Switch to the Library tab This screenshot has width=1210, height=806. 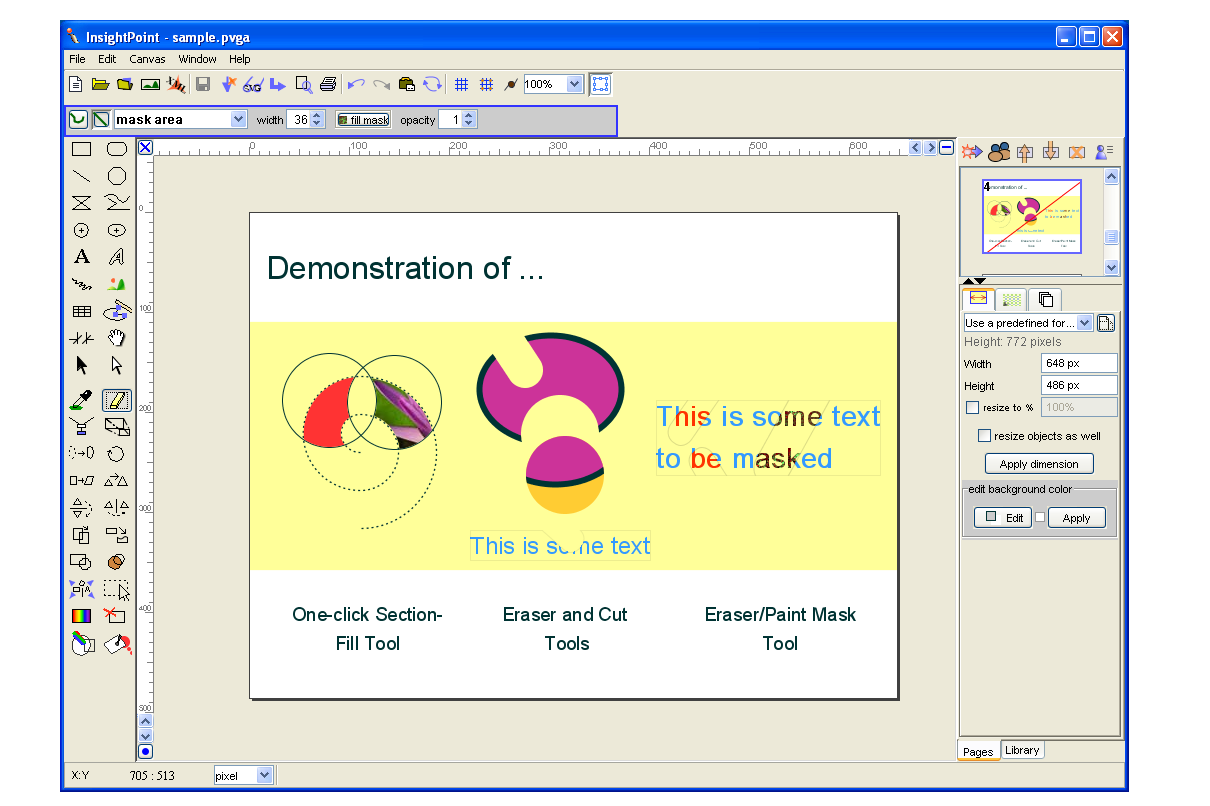(x=1021, y=749)
